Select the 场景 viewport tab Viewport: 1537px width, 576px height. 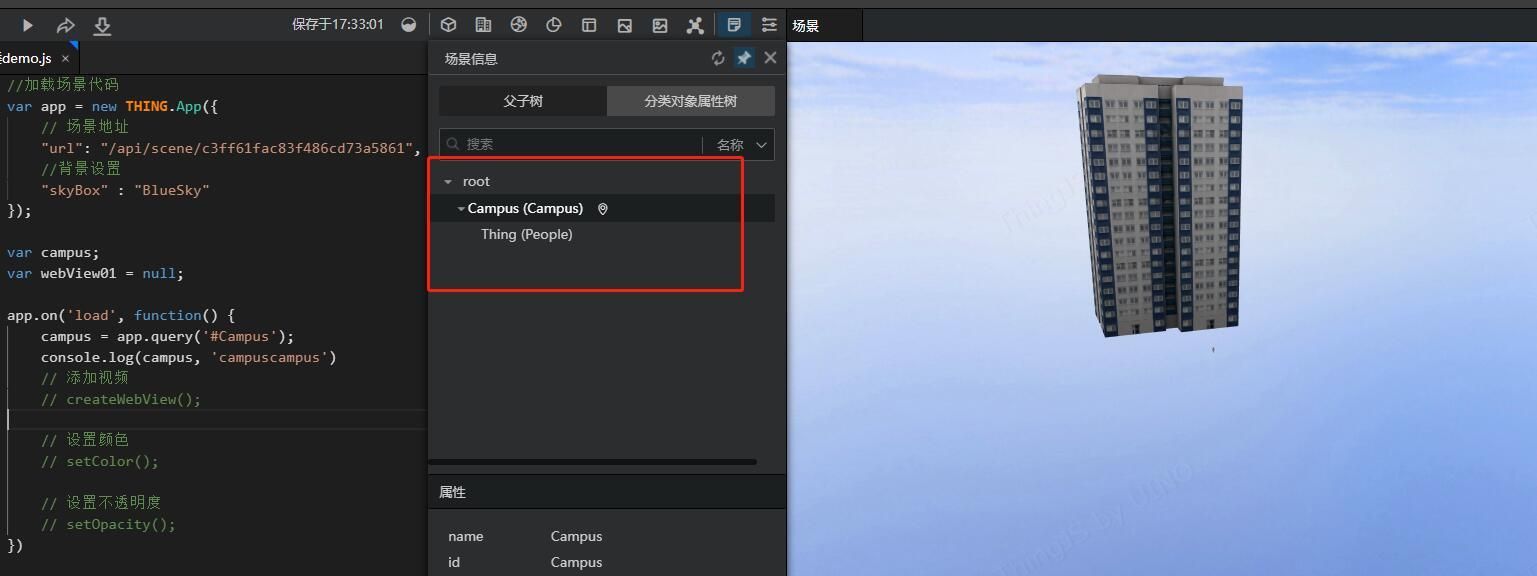coord(824,26)
